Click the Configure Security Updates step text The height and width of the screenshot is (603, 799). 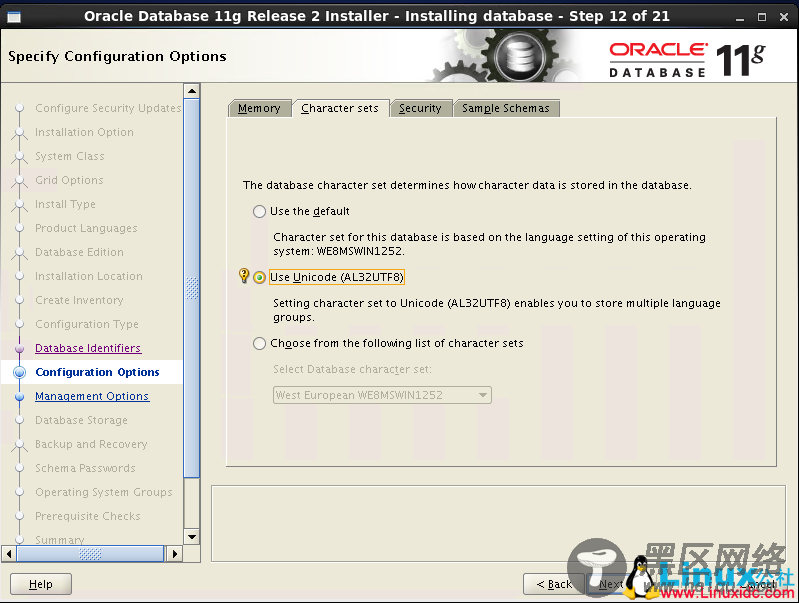(x=108, y=108)
